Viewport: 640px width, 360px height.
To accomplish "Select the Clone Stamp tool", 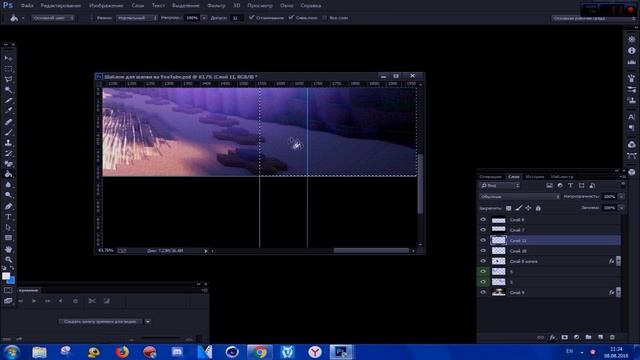I will point(8,143).
